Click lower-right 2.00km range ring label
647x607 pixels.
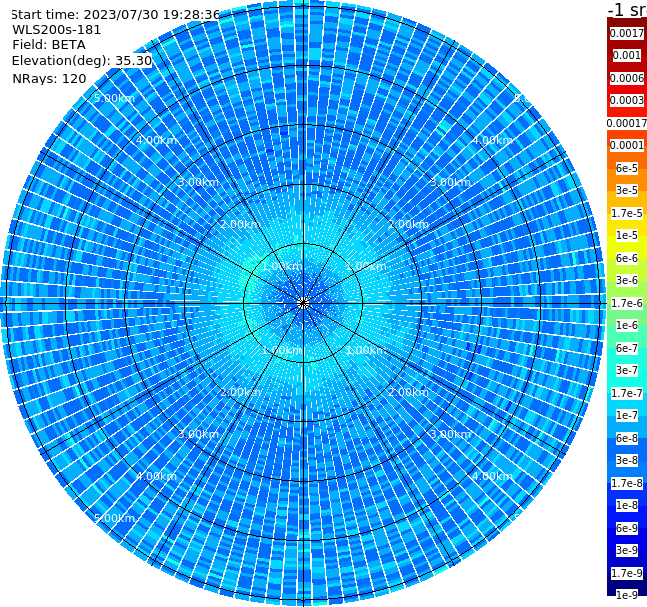point(409,392)
